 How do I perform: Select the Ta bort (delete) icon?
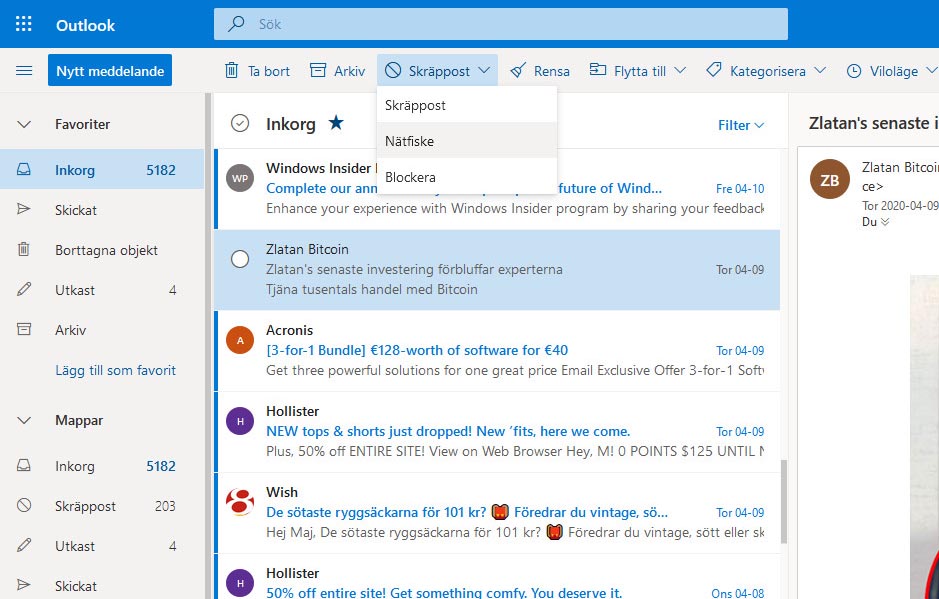pos(232,71)
